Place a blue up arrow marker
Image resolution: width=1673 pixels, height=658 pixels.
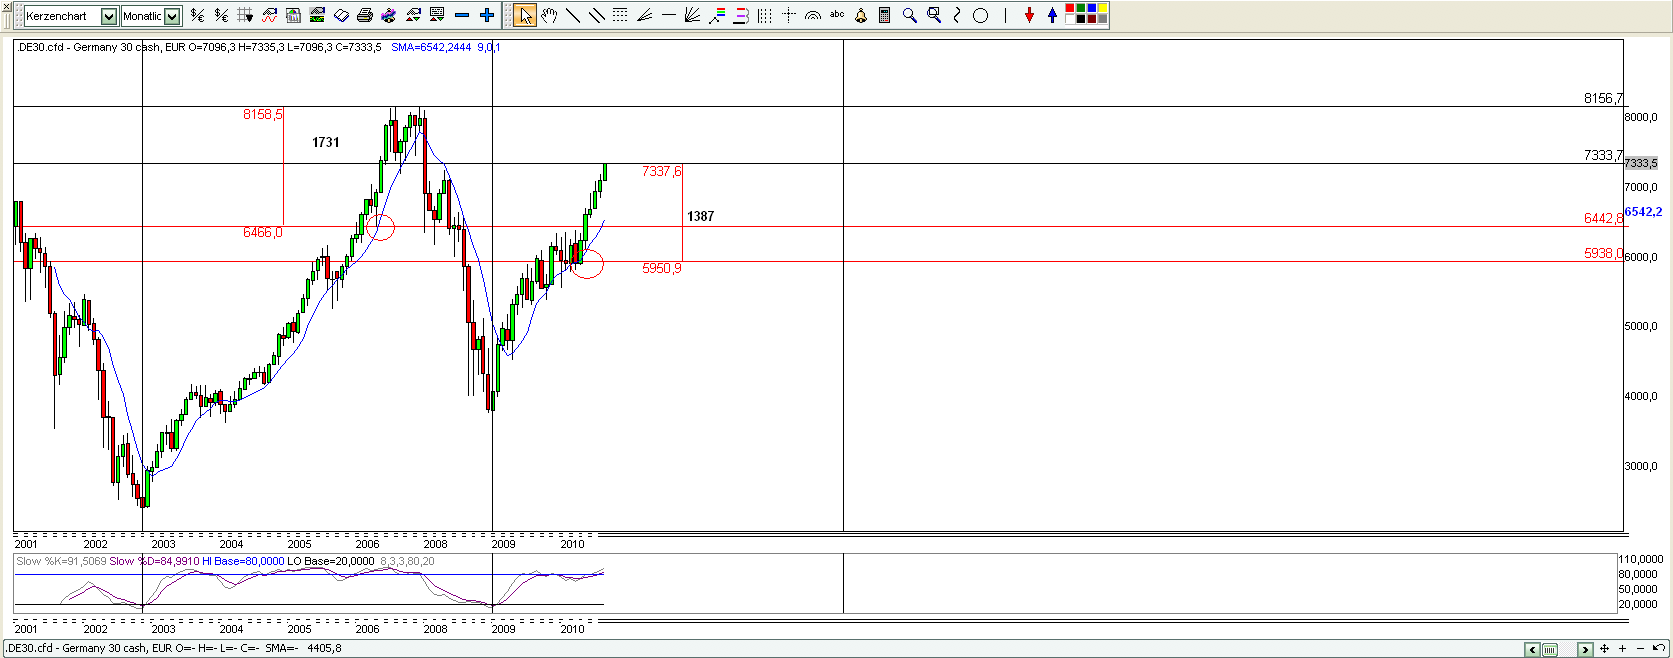tap(1052, 15)
